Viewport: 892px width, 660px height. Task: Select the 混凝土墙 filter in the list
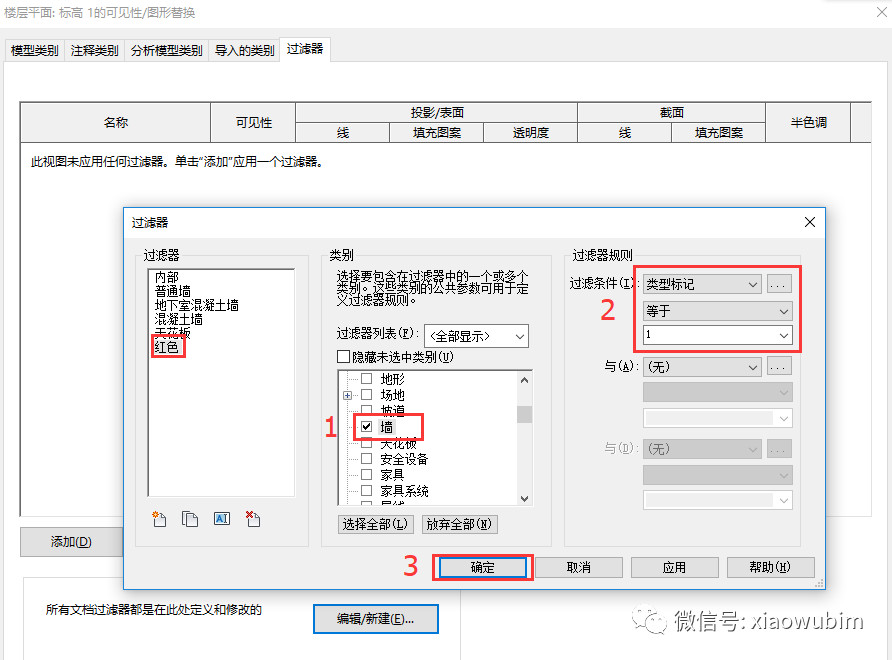179,319
